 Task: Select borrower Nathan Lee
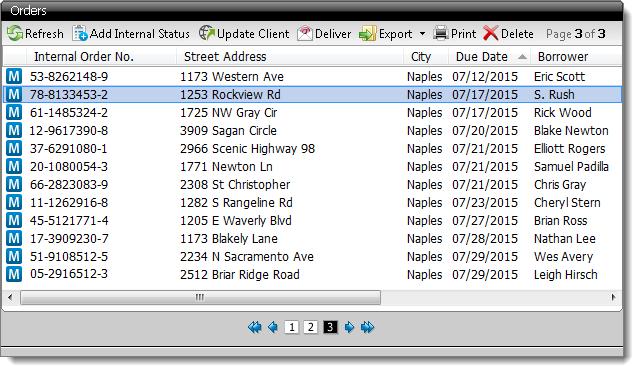[x=565, y=239]
